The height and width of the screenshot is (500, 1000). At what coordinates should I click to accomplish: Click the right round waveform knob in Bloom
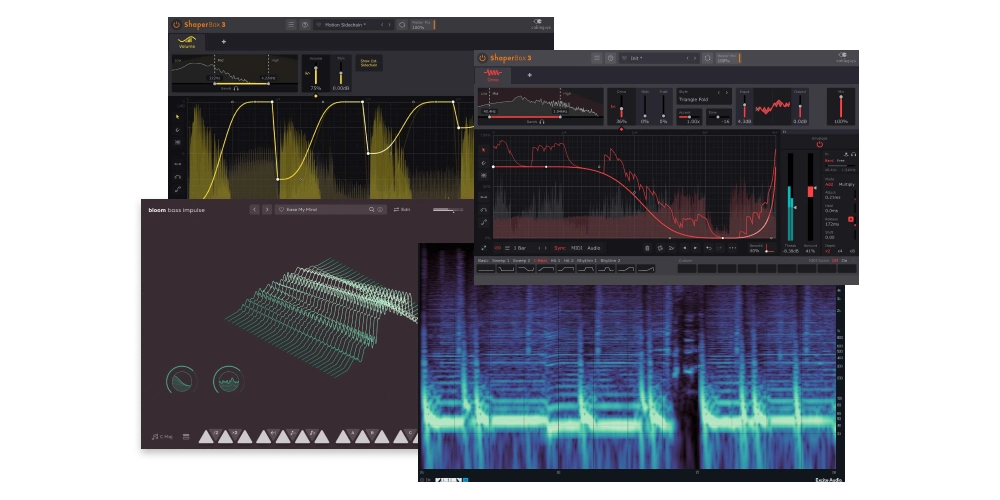228,381
